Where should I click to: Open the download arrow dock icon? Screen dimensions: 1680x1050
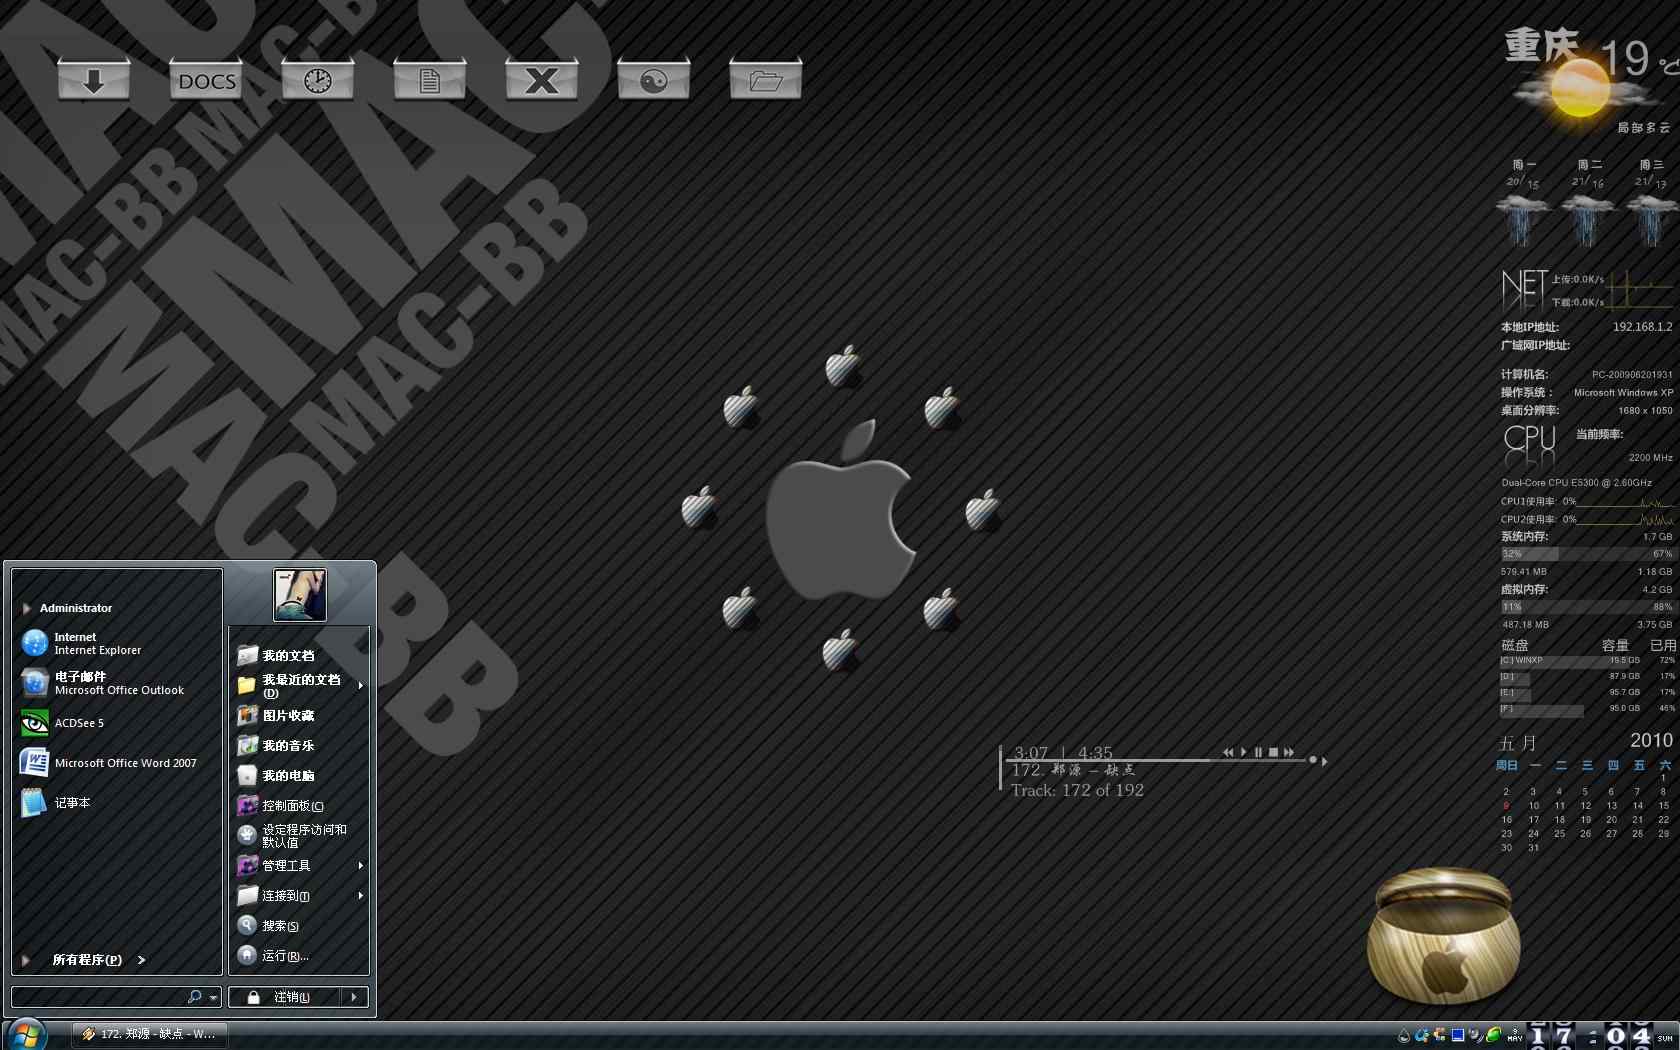pos(94,79)
